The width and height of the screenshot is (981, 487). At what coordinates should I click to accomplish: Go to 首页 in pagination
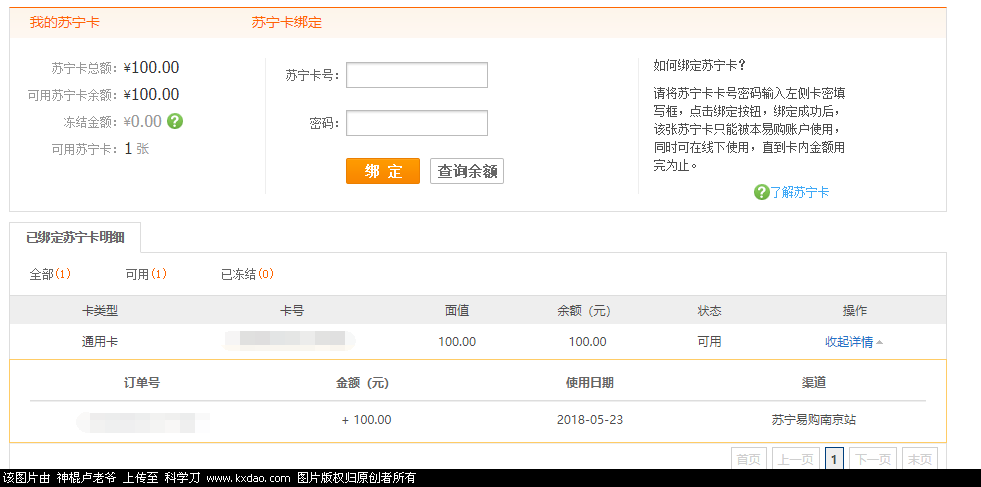click(x=748, y=459)
